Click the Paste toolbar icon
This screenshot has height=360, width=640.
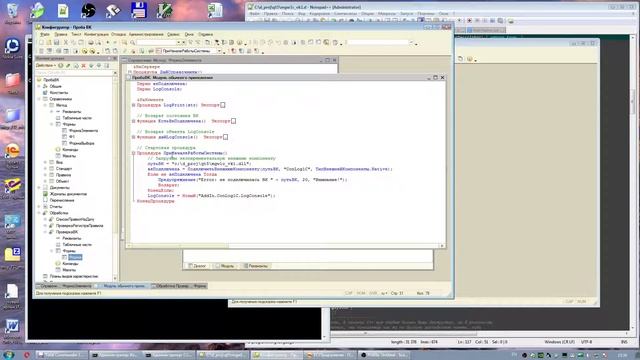pyautogui.click(x=81, y=42)
